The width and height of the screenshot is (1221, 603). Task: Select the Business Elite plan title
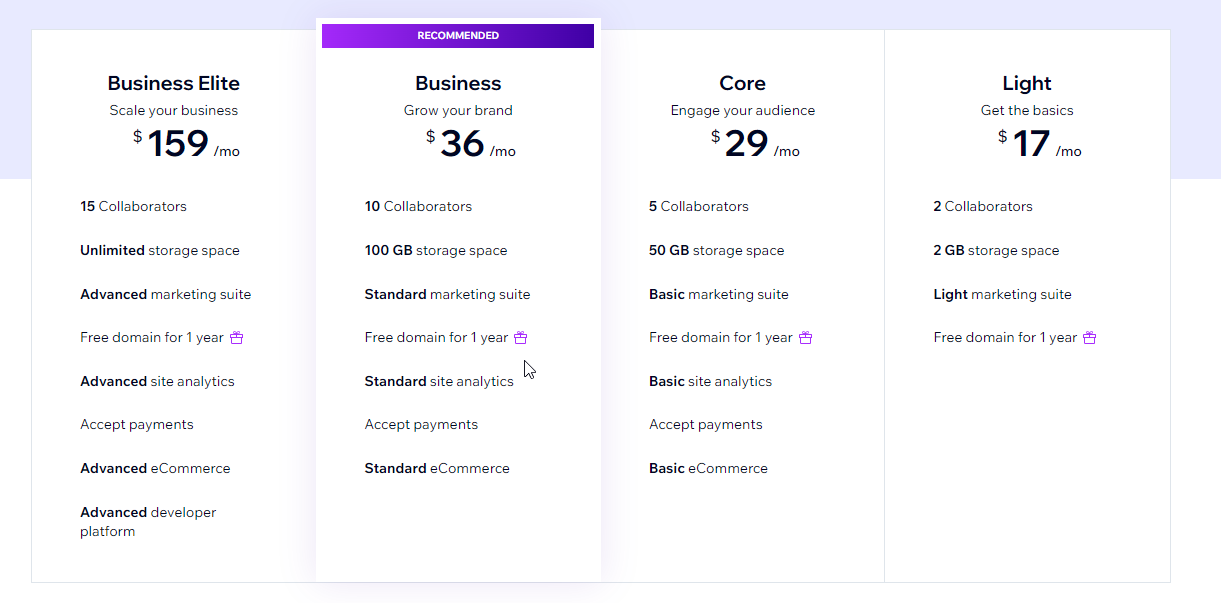(174, 83)
